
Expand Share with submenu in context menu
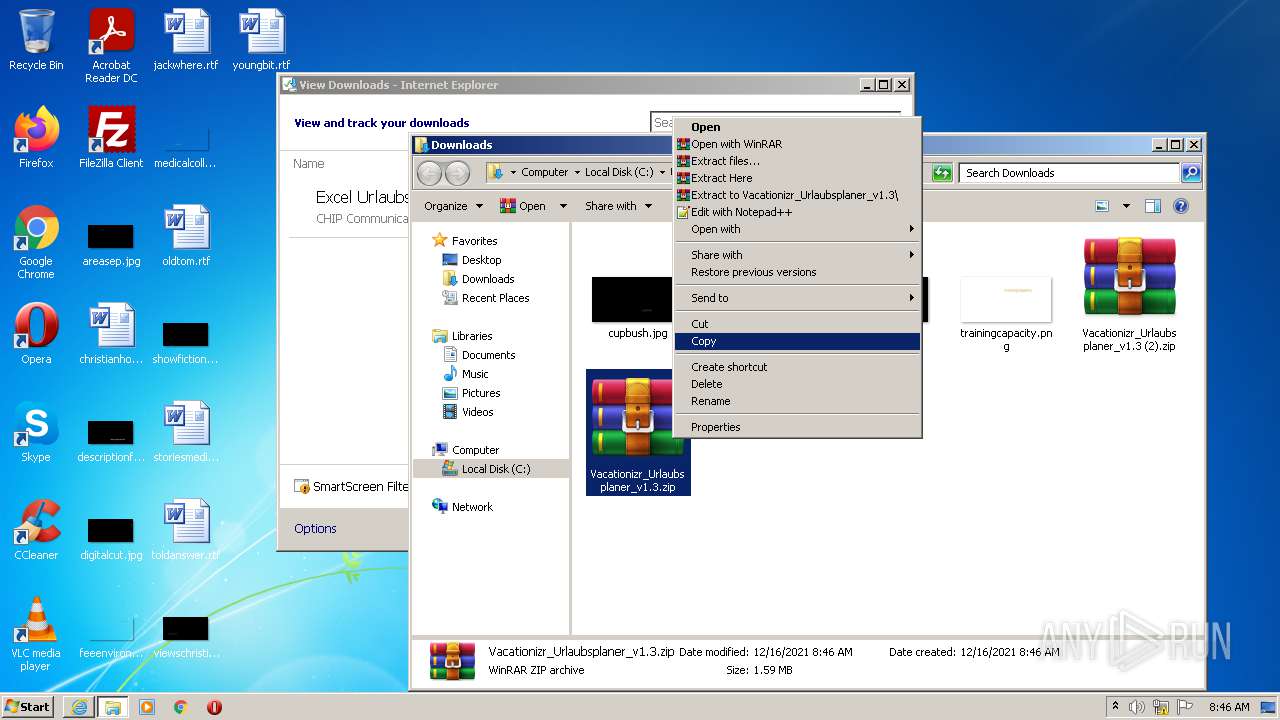797,255
